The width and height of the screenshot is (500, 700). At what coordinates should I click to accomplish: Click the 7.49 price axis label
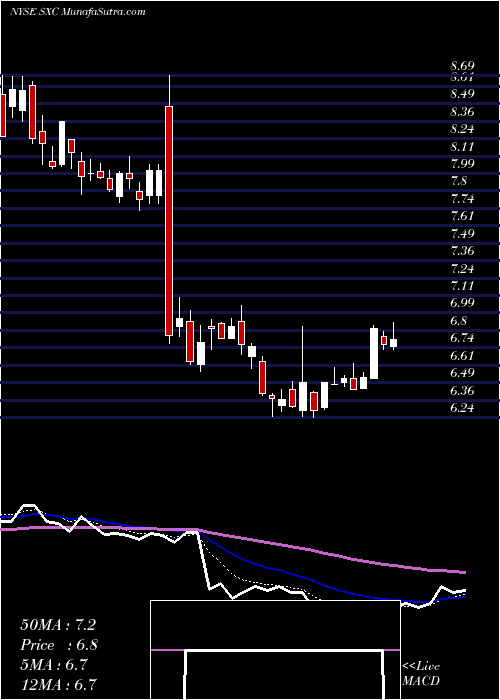coord(462,233)
